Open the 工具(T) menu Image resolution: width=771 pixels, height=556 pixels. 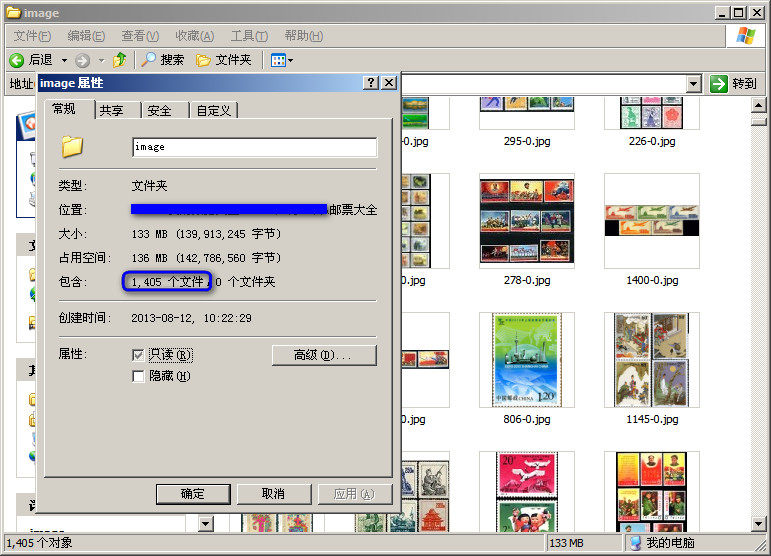pos(249,36)
